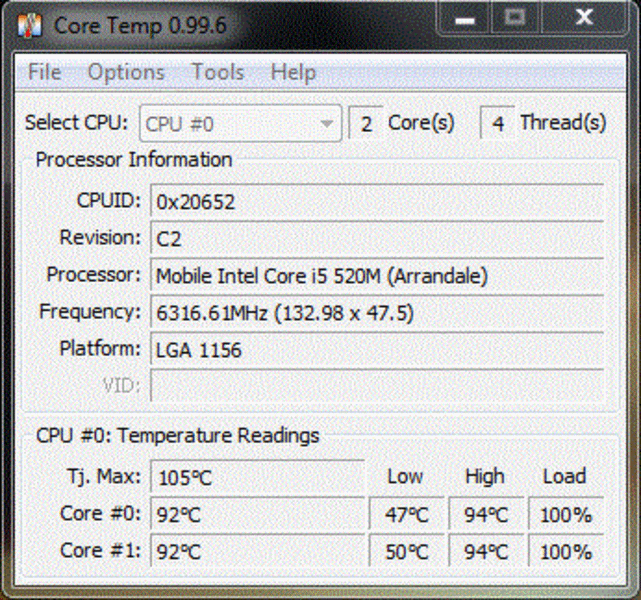
Task: Click the Core #1 current temperature 92°C
Action: 257,551
